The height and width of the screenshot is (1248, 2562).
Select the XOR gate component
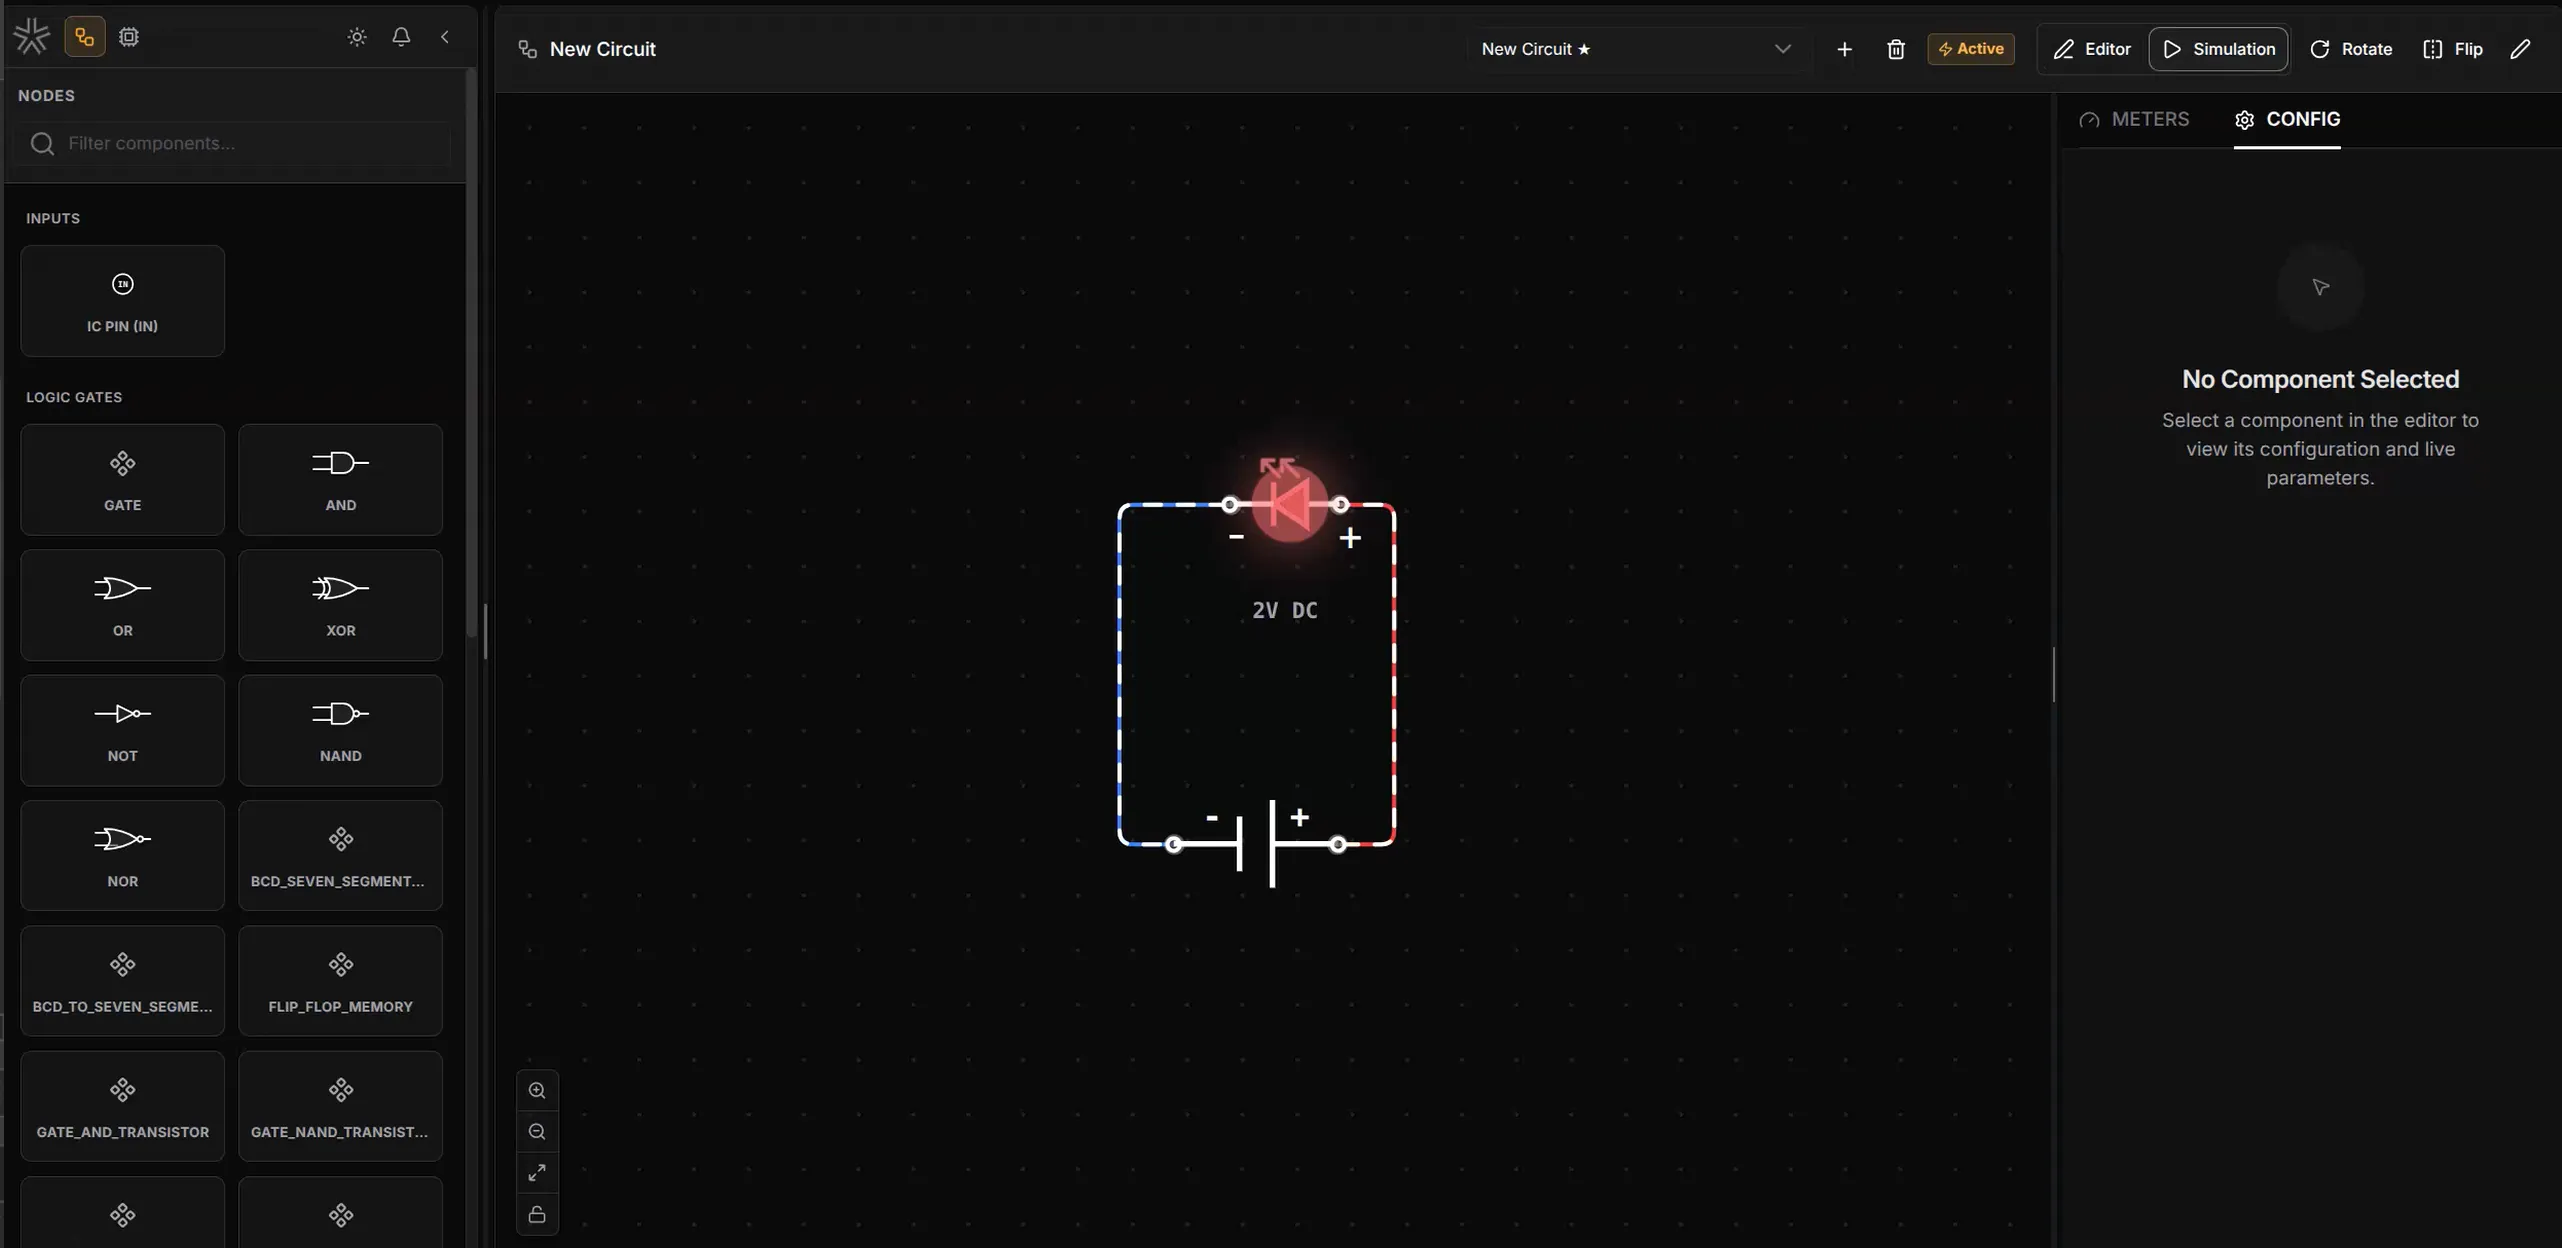[x=341, y=605]
